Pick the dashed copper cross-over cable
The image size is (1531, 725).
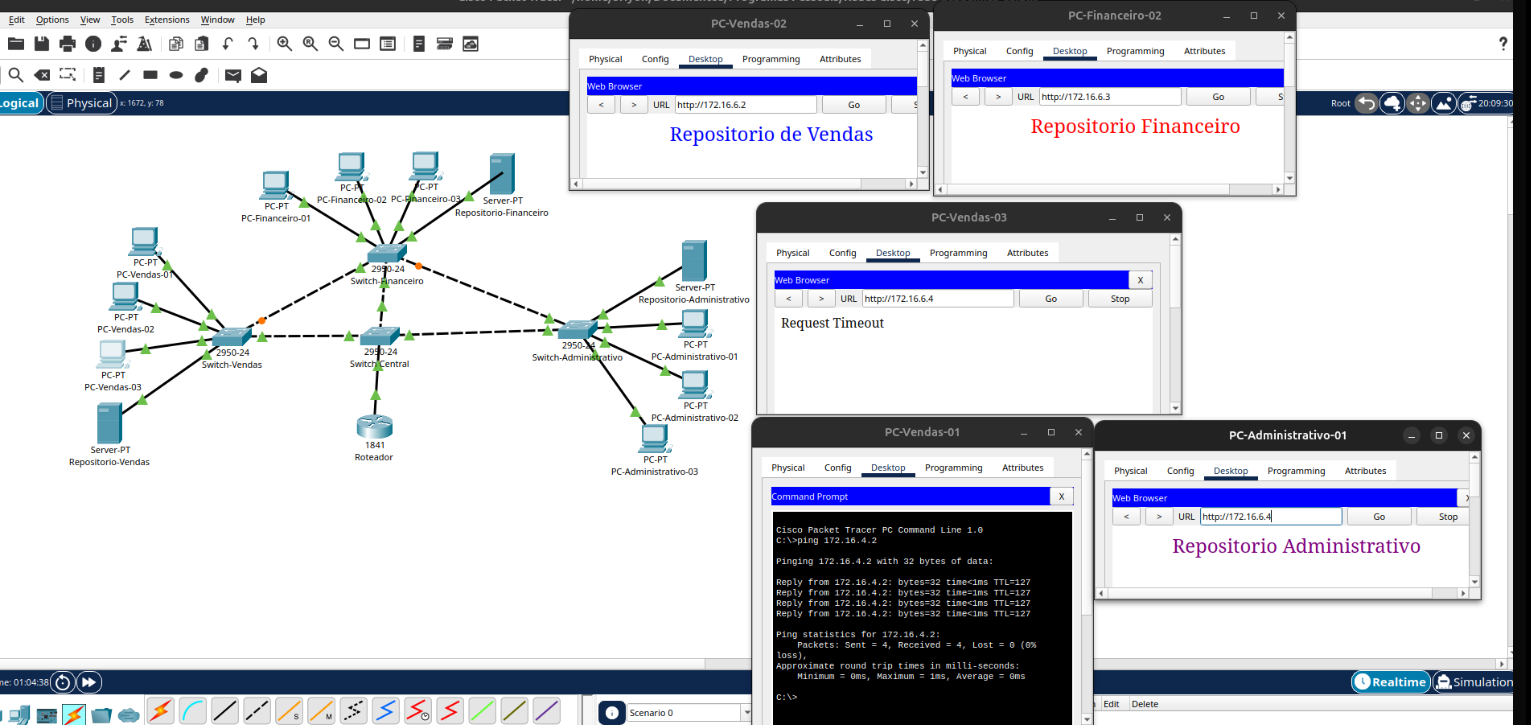(257, 711)
